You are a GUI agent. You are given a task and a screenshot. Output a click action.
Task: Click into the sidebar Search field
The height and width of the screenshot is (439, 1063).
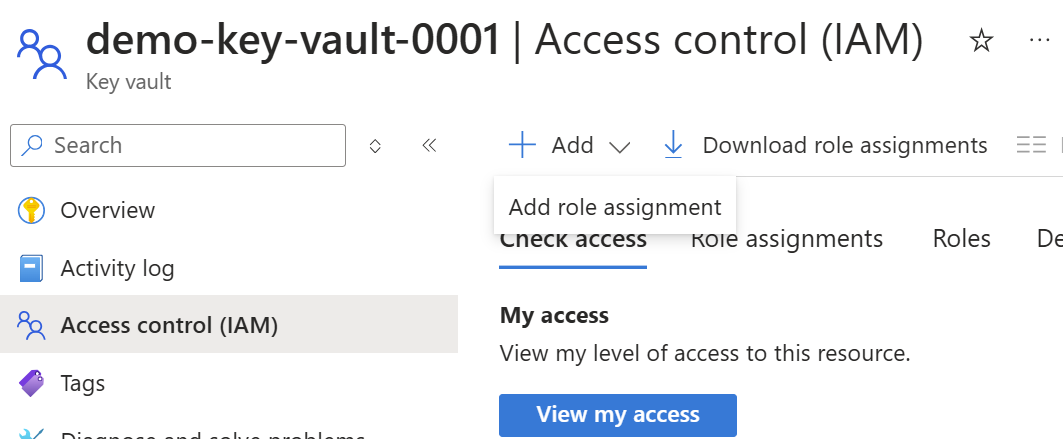(178, 146)
